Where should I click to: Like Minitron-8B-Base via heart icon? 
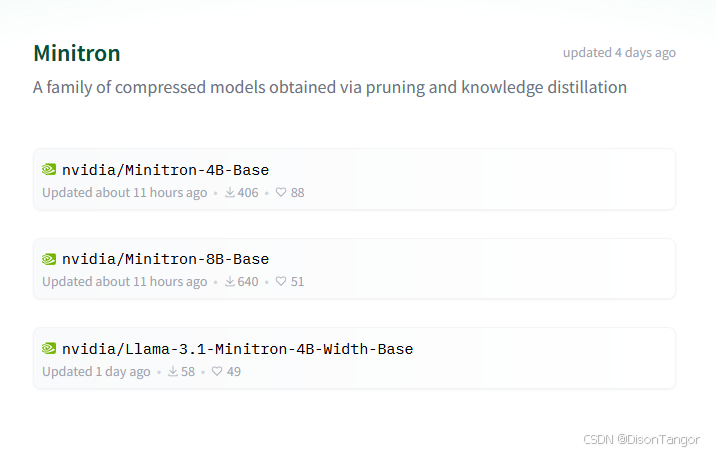pyautogui.click(x=281, y=282)
